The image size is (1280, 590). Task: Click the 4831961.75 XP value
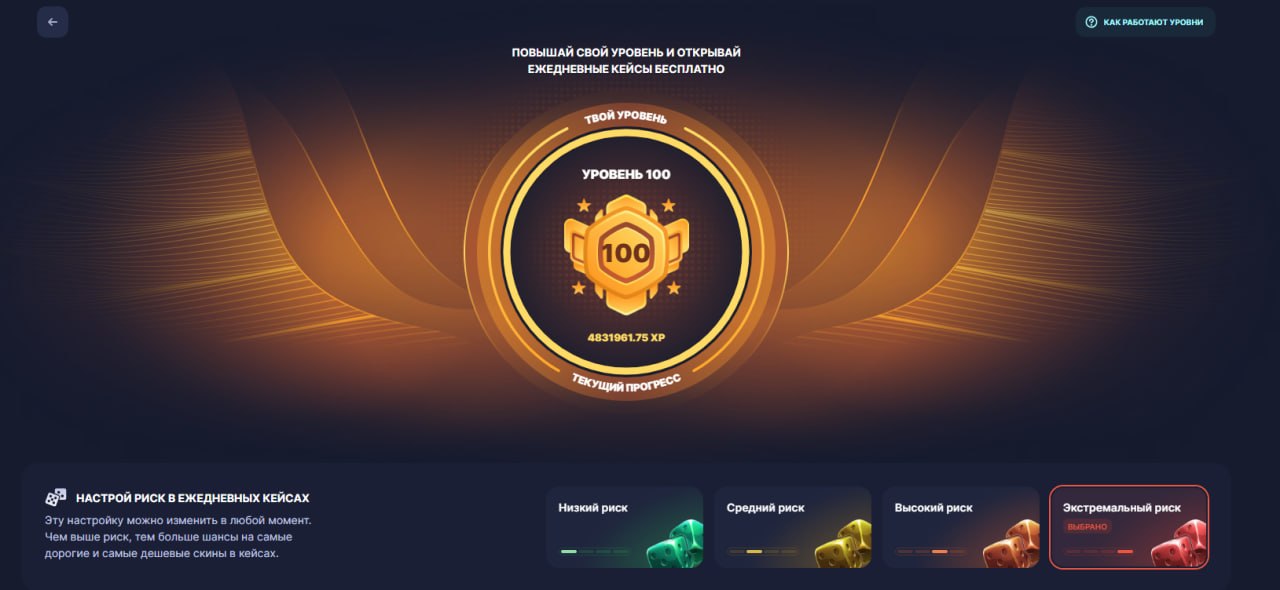[x=626, y=337]
